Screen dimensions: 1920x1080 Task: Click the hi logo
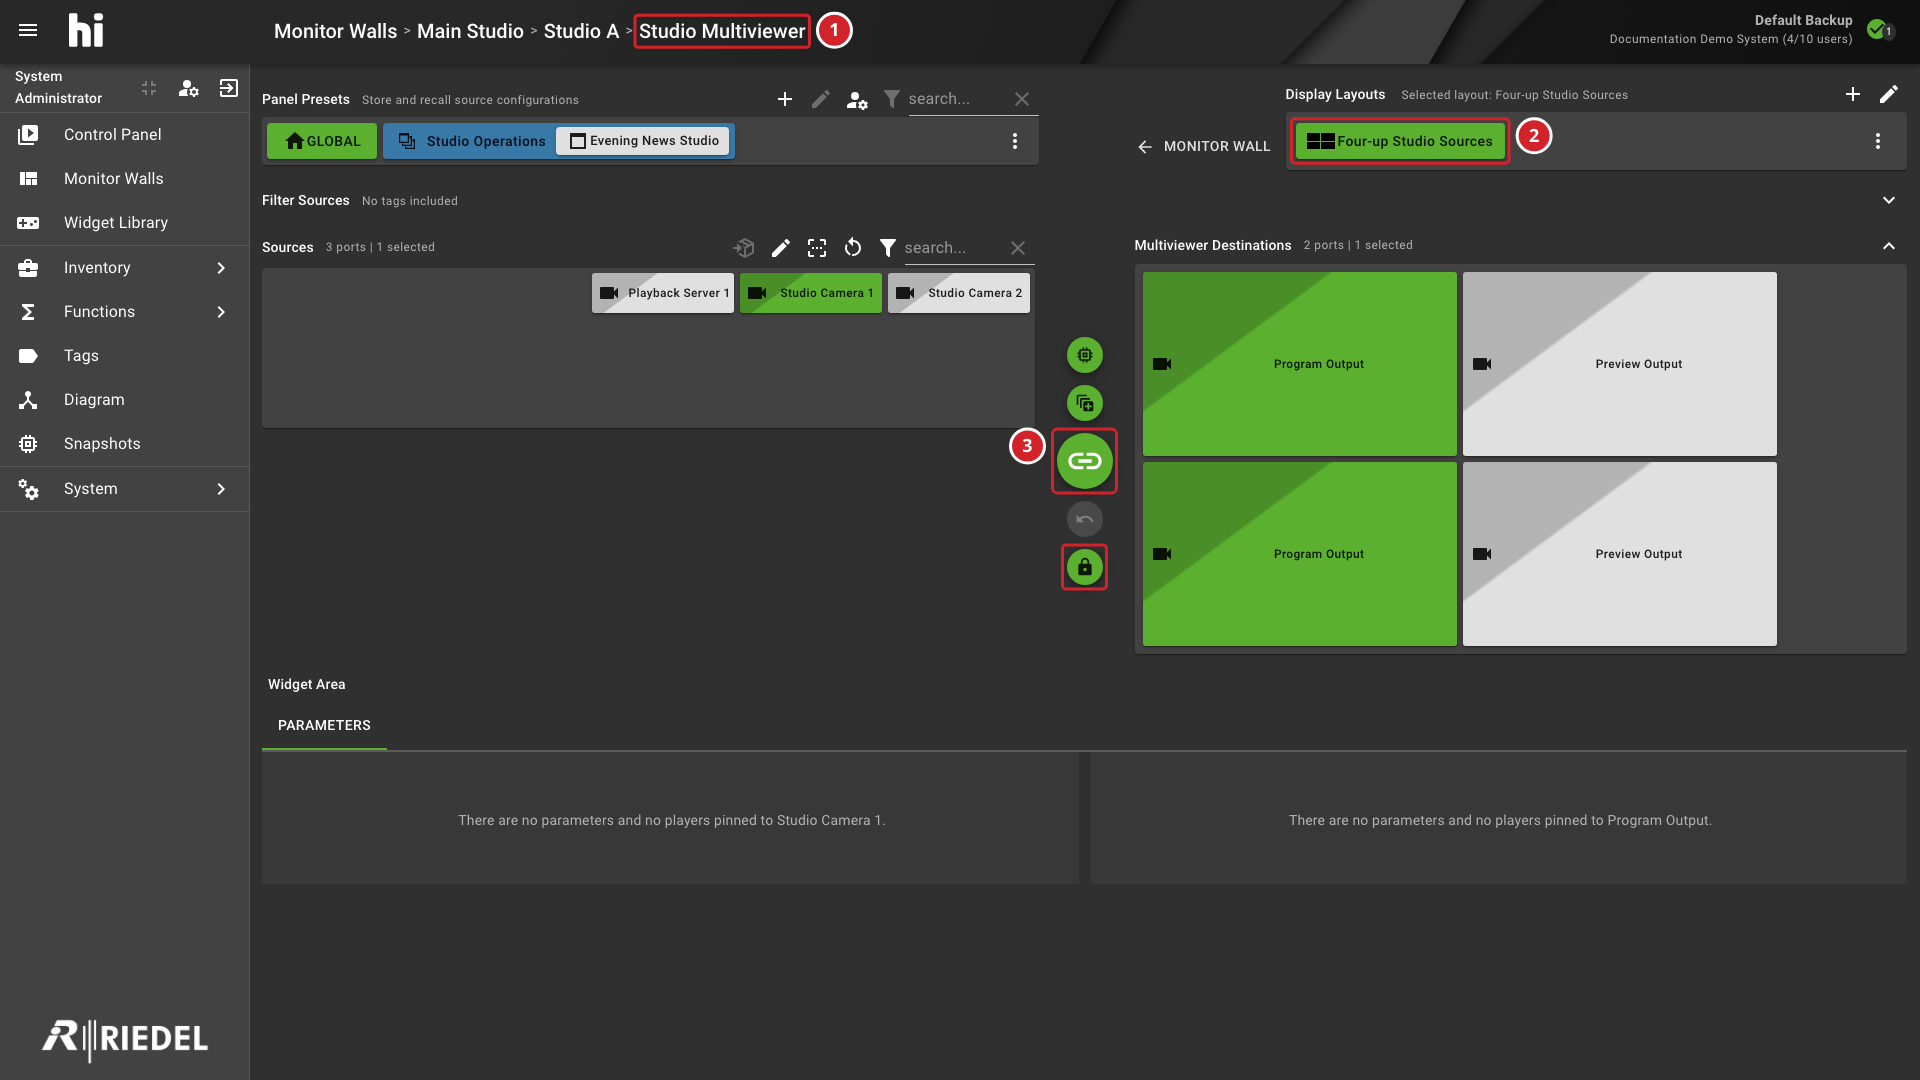pos(86,30)
